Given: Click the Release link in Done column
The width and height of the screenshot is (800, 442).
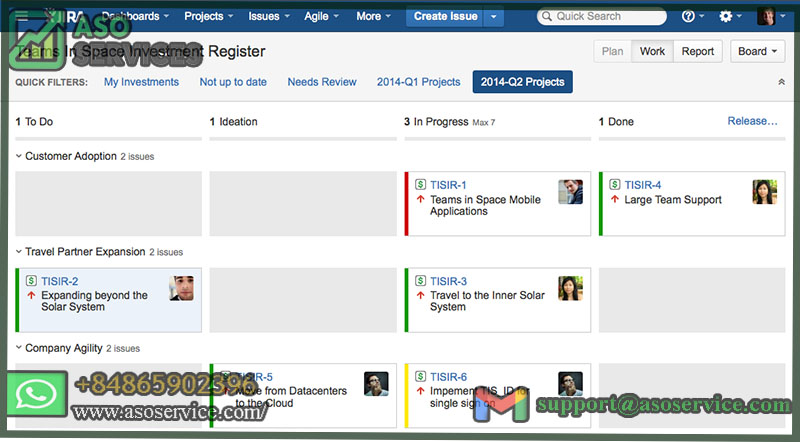Looking at the screenshot, I should point(752,121).
